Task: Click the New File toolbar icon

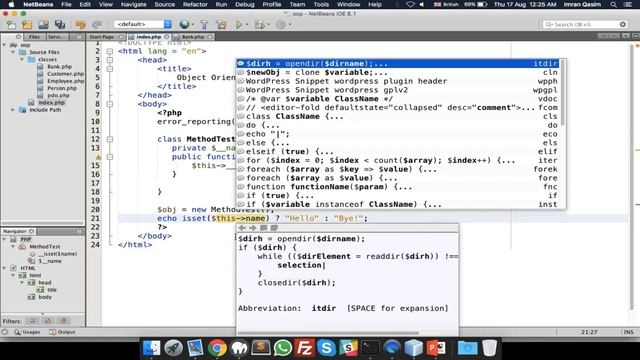Action: coord(11,24)
